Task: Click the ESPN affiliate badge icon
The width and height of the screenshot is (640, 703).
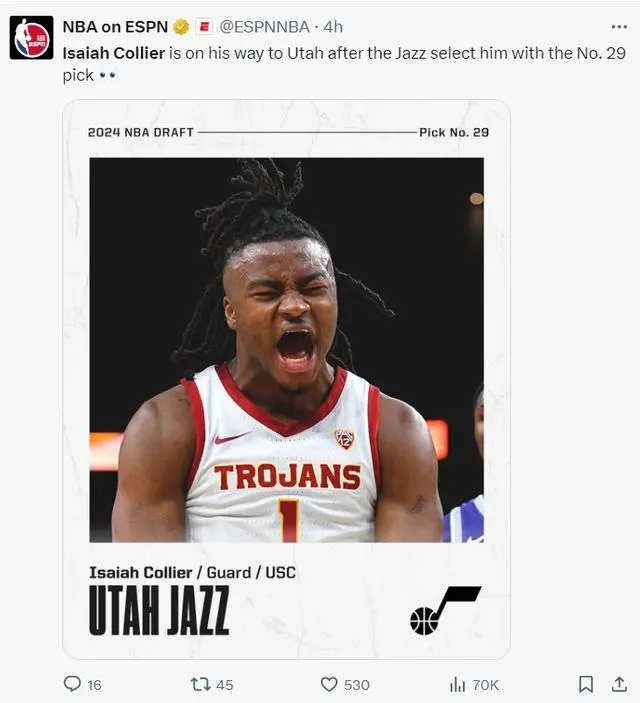Action: (x=204, y=27)
